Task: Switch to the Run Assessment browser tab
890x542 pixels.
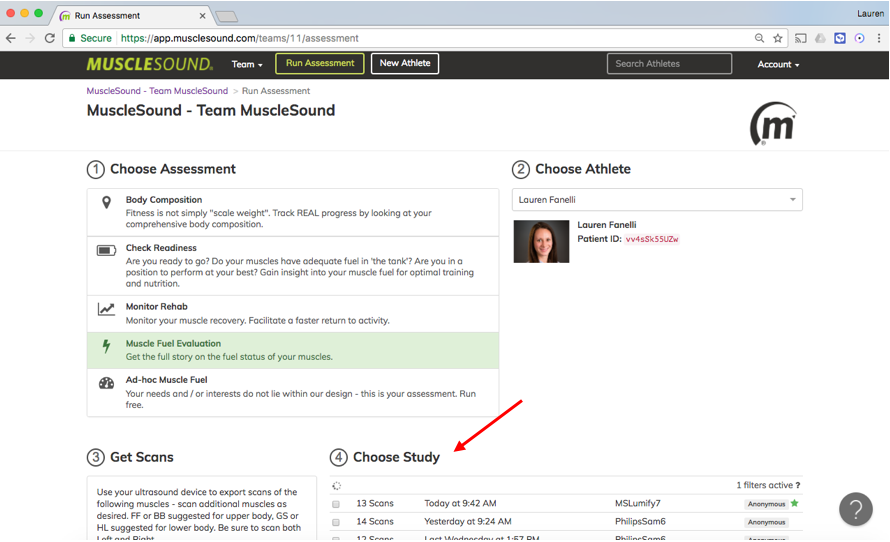Action: (x=133, y=16)
